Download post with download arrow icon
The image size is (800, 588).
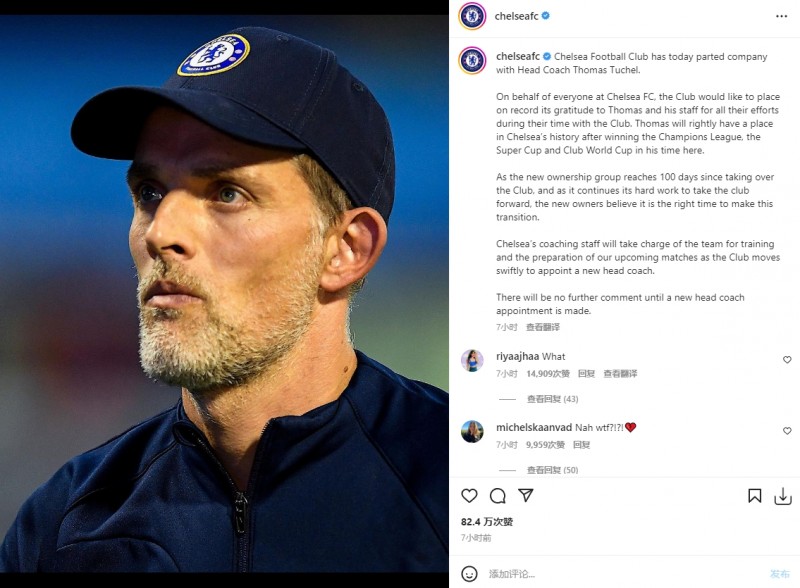coord(783,496)
